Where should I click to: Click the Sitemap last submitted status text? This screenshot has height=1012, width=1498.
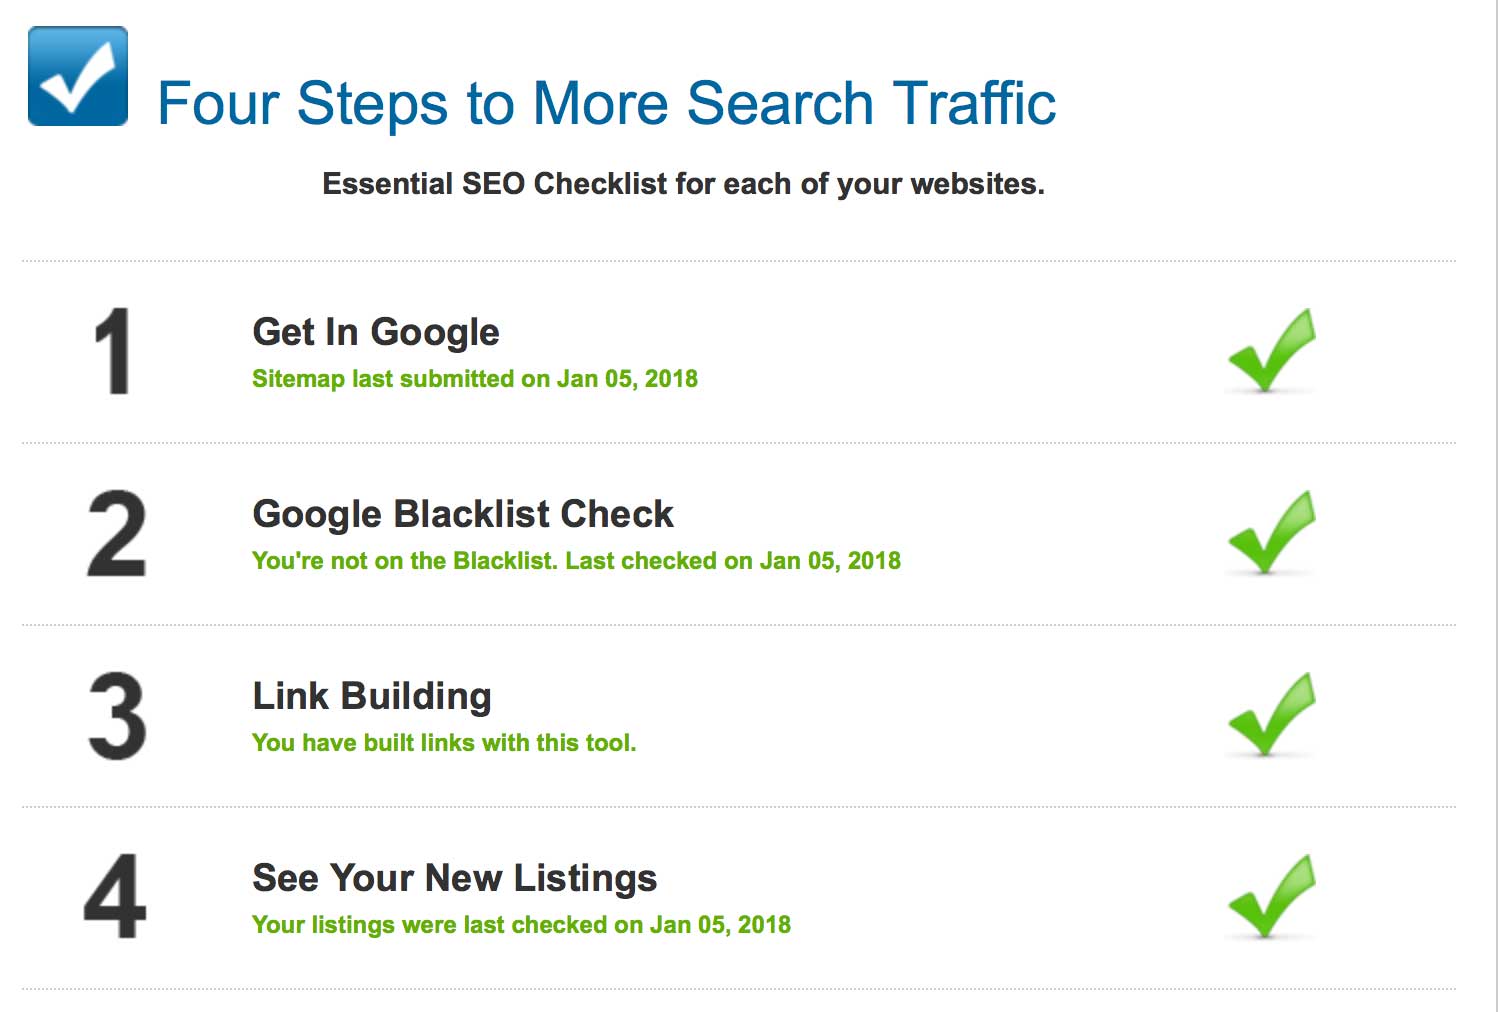tap(475, 379)
